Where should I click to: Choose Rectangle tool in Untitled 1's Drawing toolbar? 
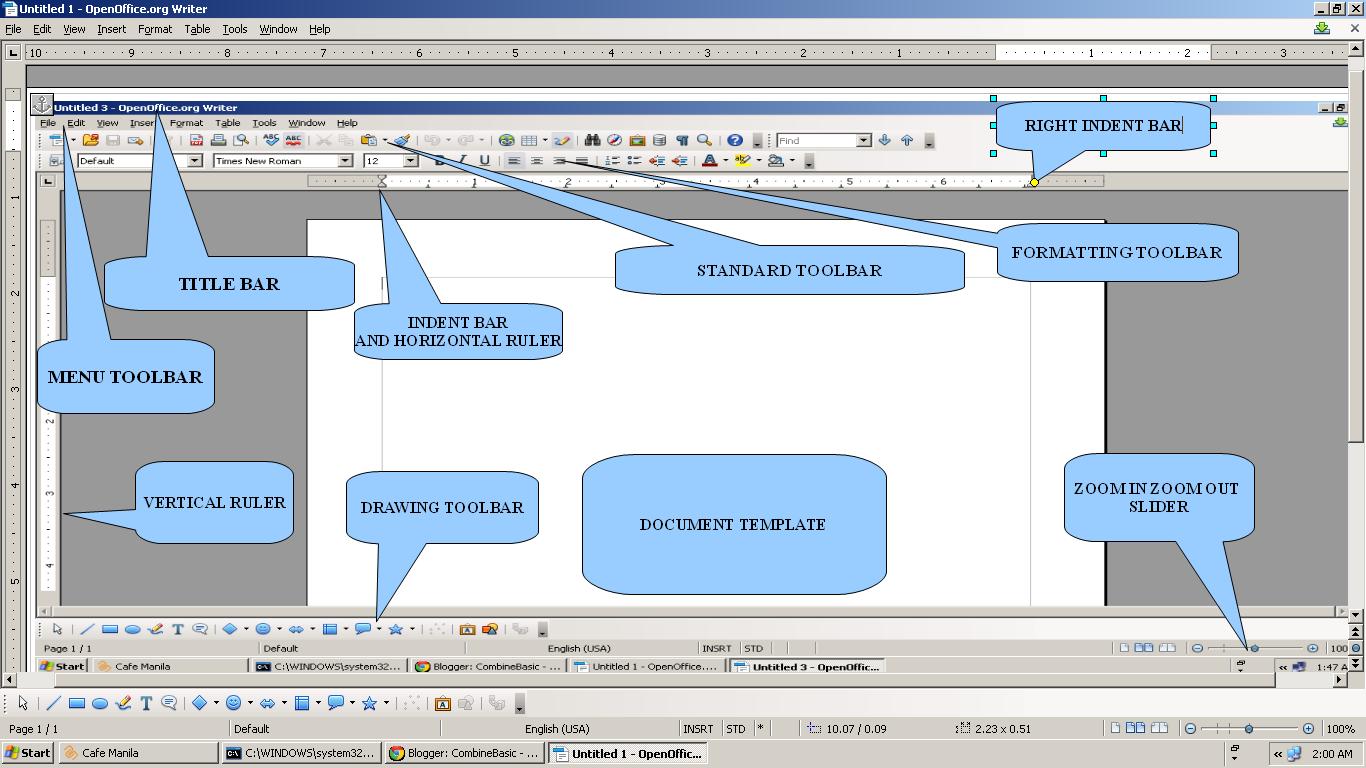(76, 703)
